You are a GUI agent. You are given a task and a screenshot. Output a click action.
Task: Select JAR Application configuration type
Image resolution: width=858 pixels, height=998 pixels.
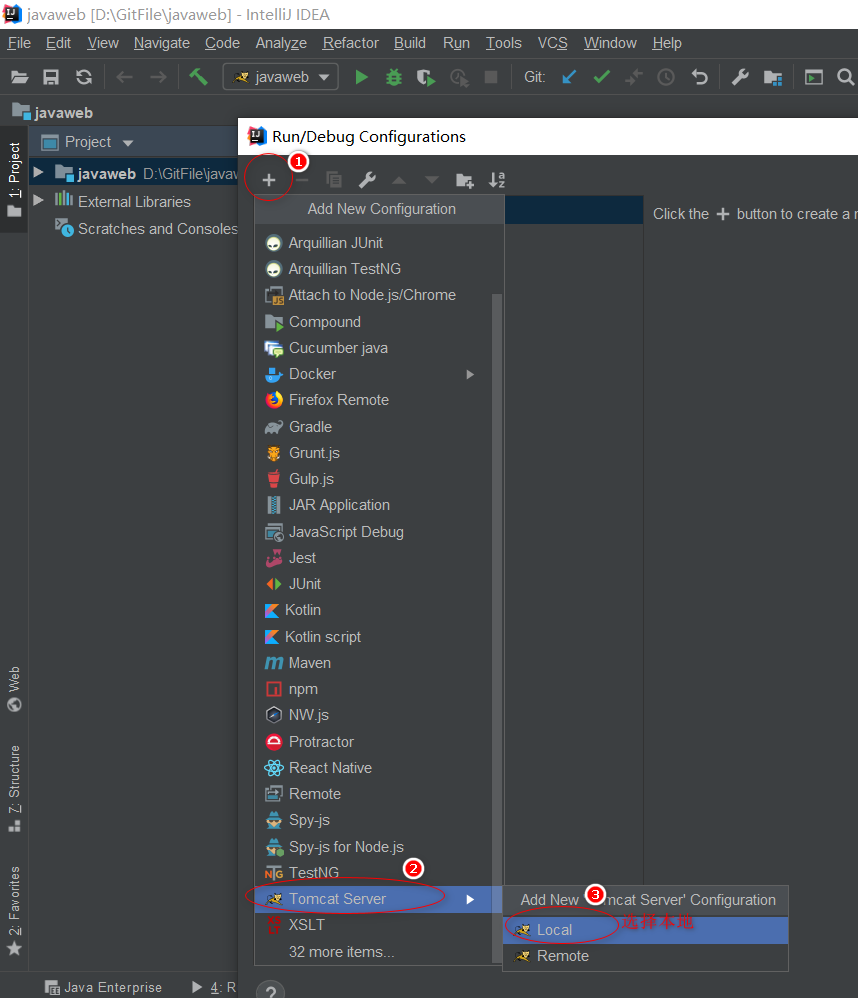pyautogui.click(x=373, y=505)
